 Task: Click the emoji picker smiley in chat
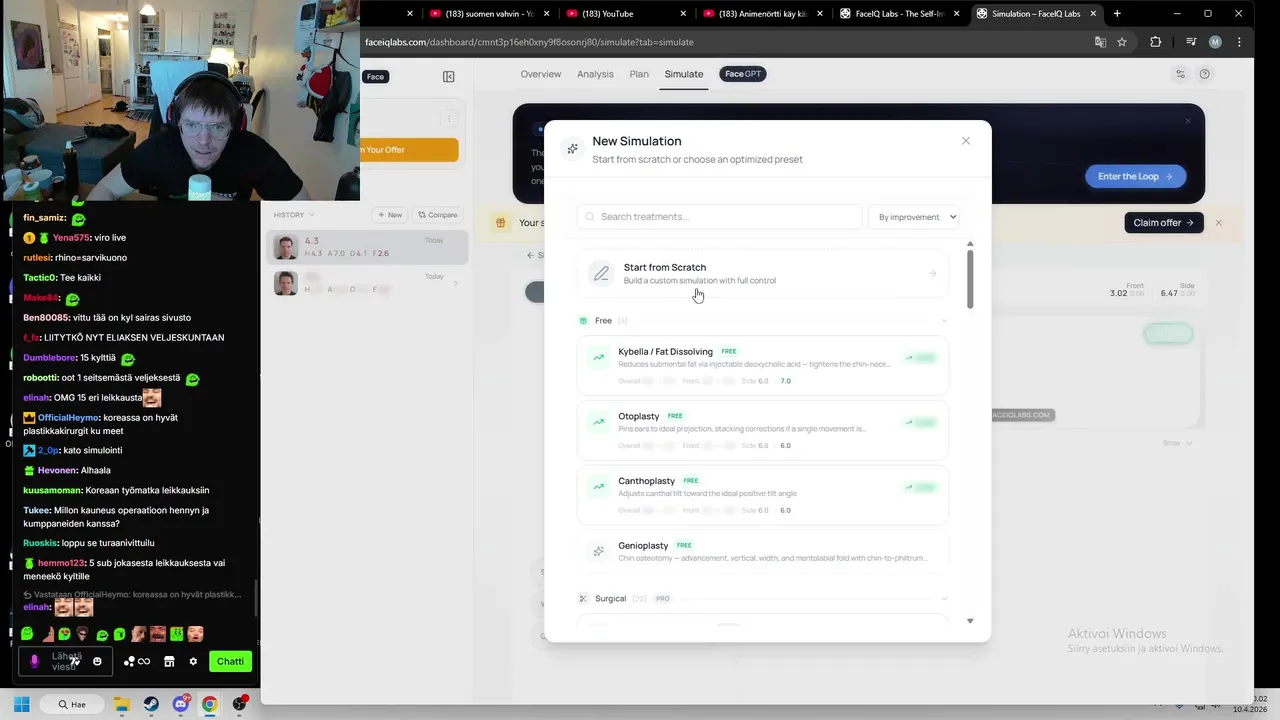pyautogui.click(x=97, y=661)
